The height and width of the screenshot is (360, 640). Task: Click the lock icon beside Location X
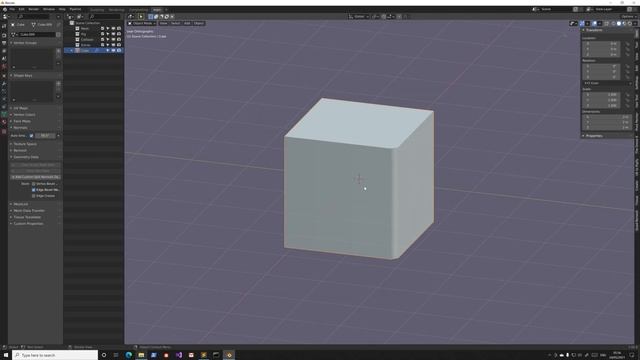click(x=627, y=44)
